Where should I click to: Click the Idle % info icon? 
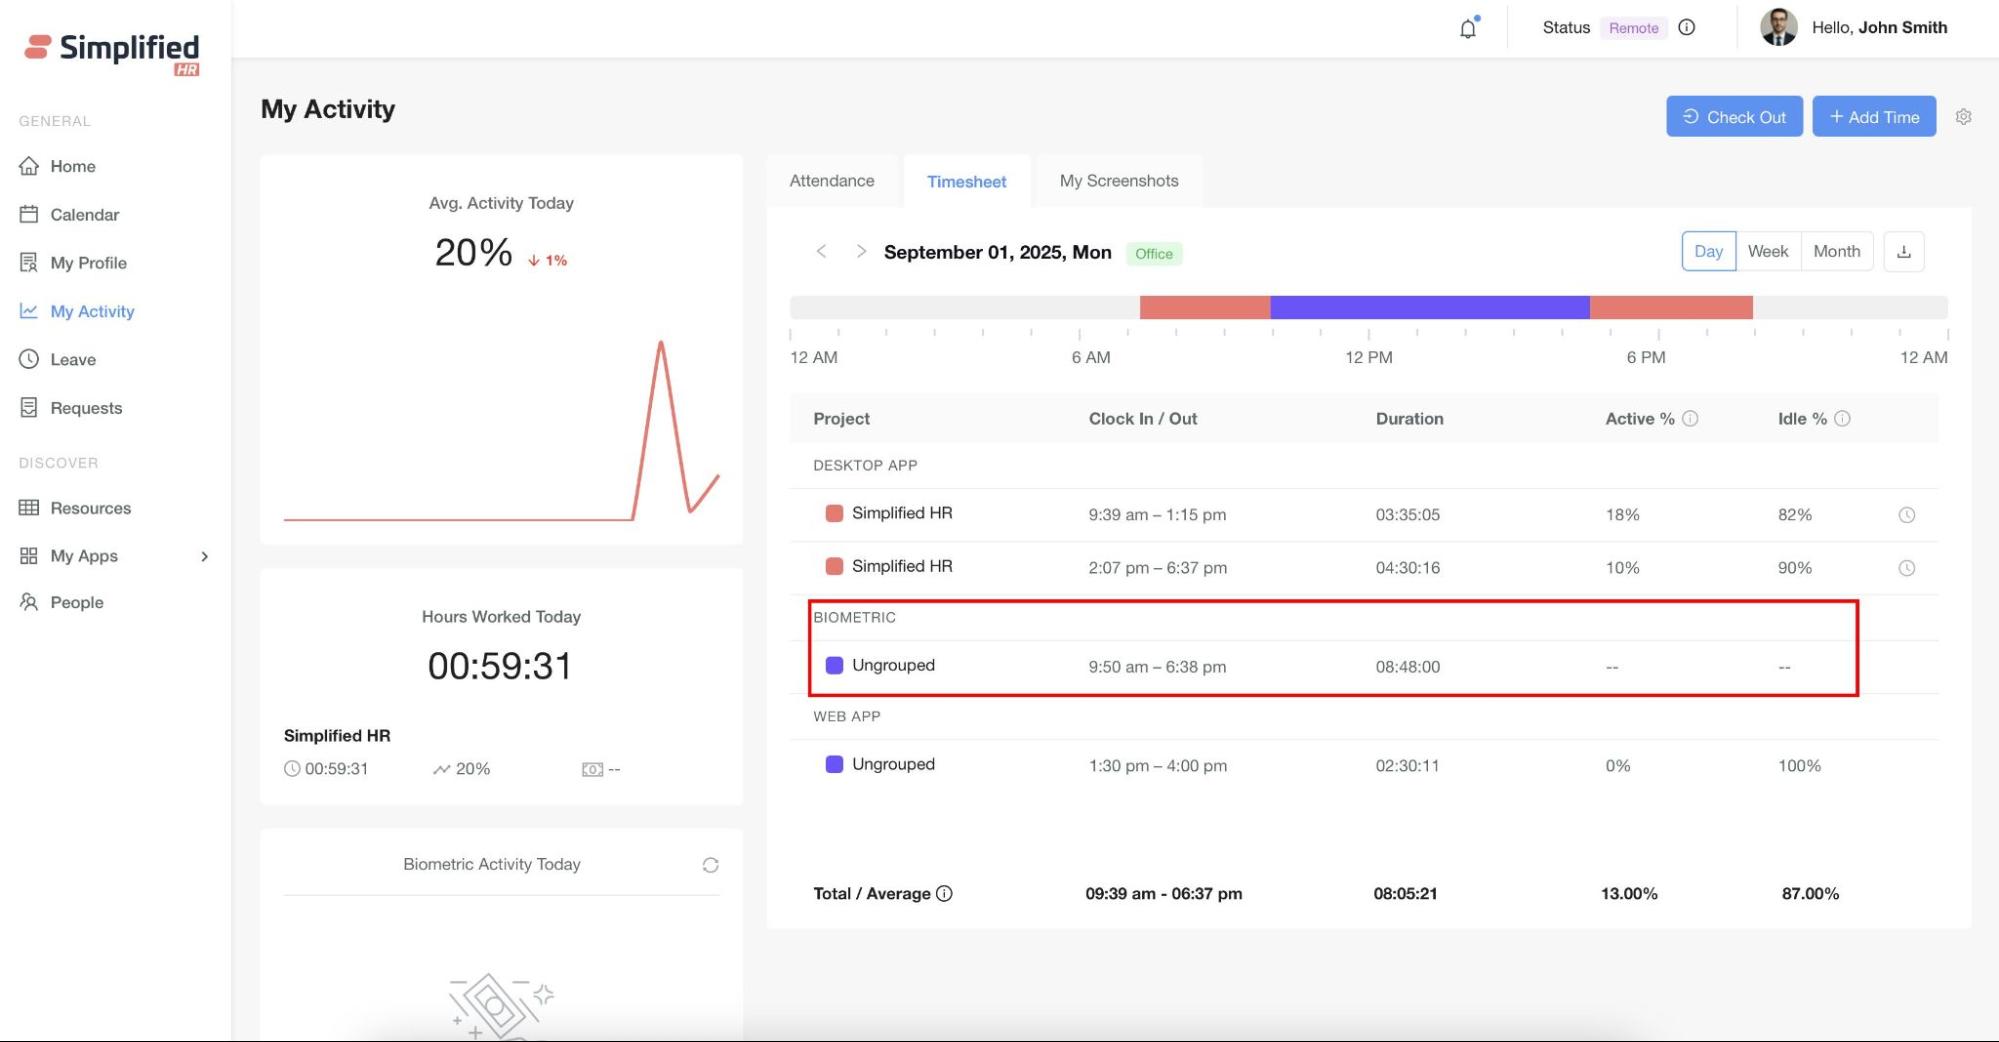(1842, 419)
